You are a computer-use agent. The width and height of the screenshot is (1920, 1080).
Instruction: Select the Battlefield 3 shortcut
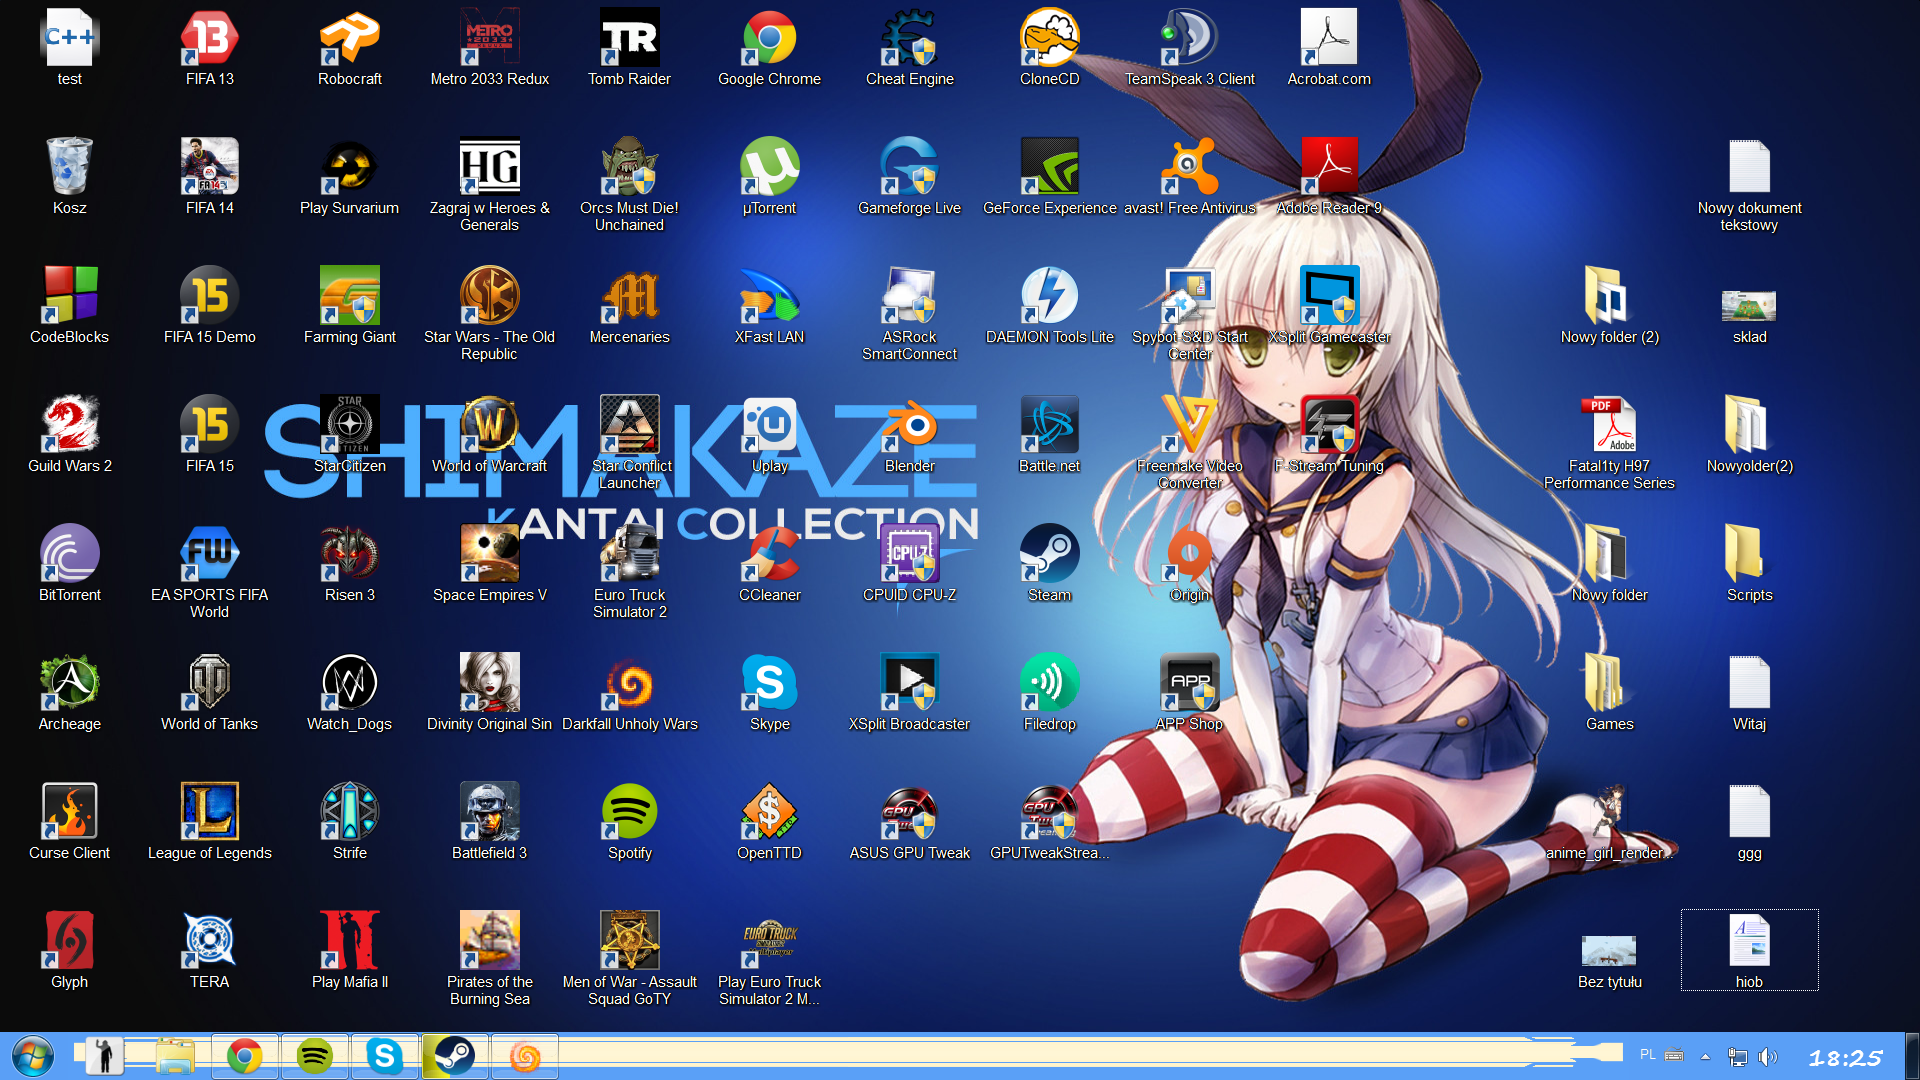pos(490,821)
